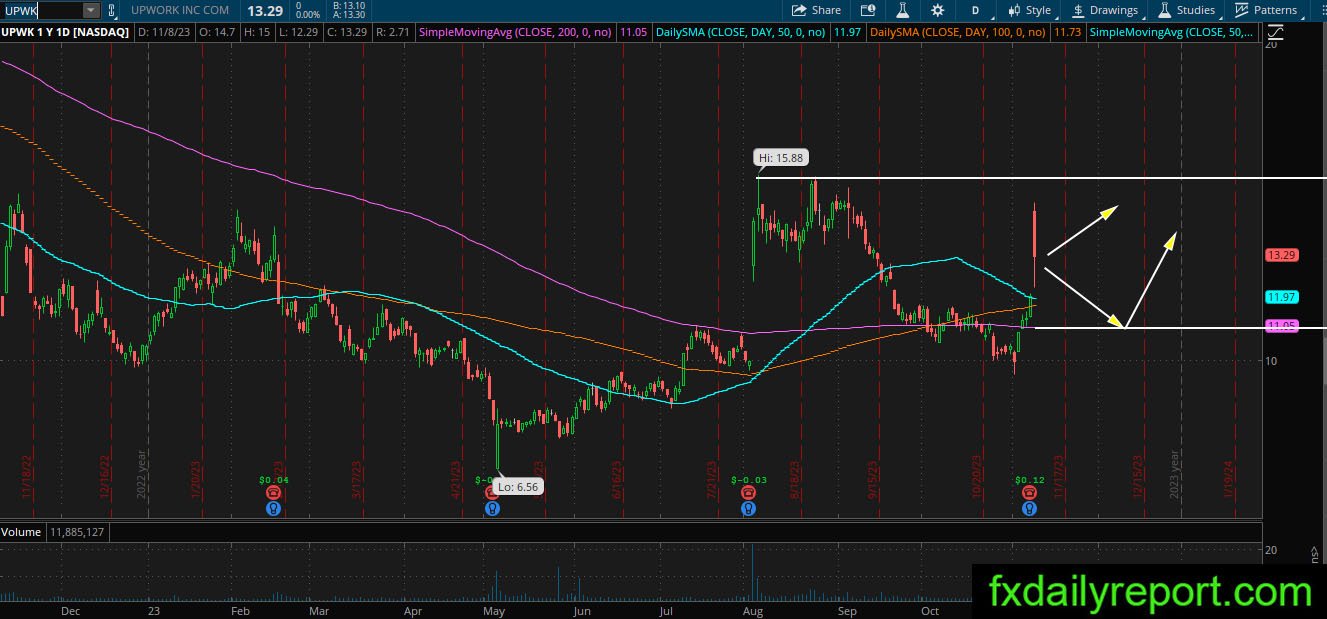Image resolution: width=1327 pixels, height=619 pixels.
Task: Click the UPWK symbol input field
Action: (41, 10)
